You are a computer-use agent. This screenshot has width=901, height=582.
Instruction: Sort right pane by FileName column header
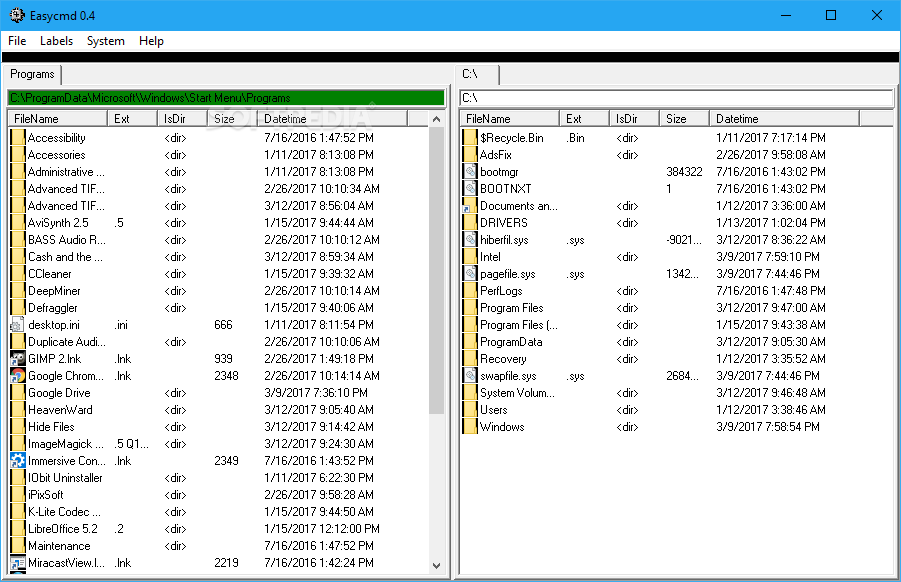coord(510,118)
